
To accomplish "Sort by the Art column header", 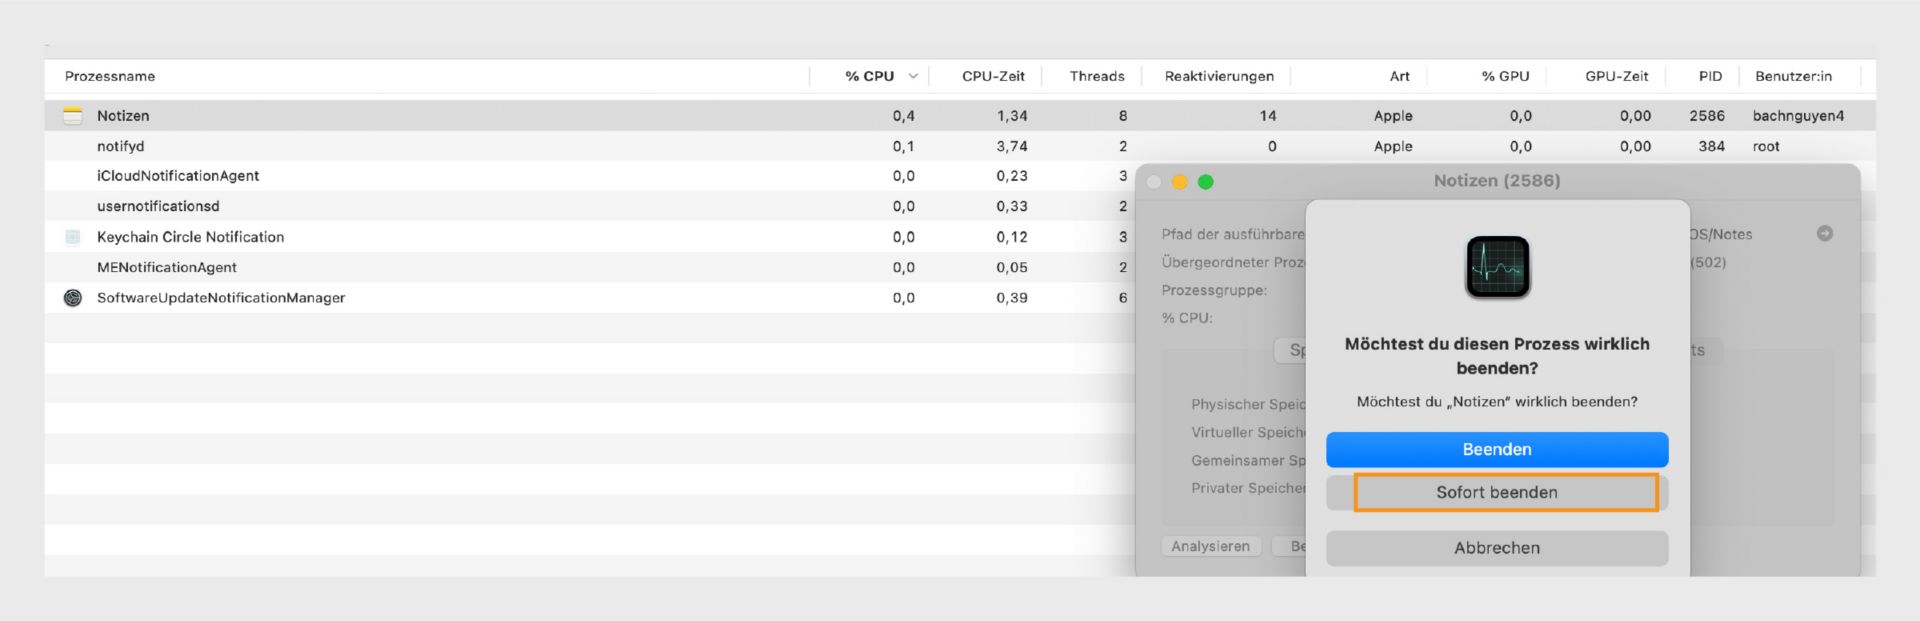I will click(x=1399, y=76).
